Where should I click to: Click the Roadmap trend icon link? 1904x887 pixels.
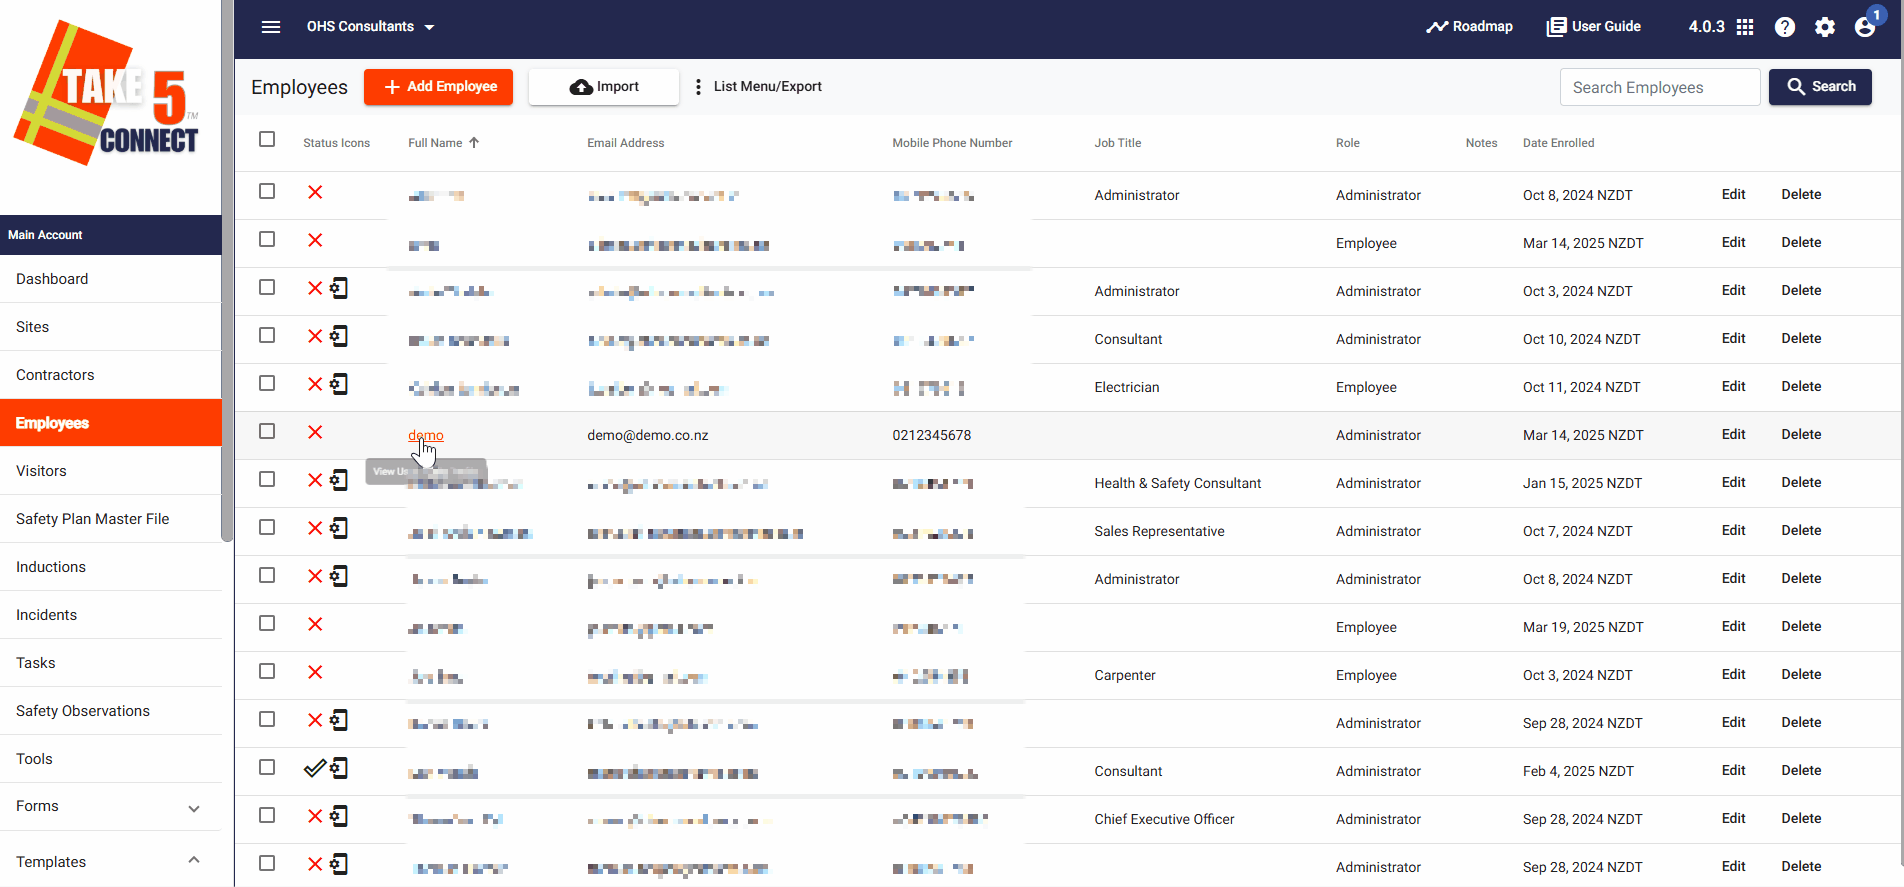point(1469,27)
